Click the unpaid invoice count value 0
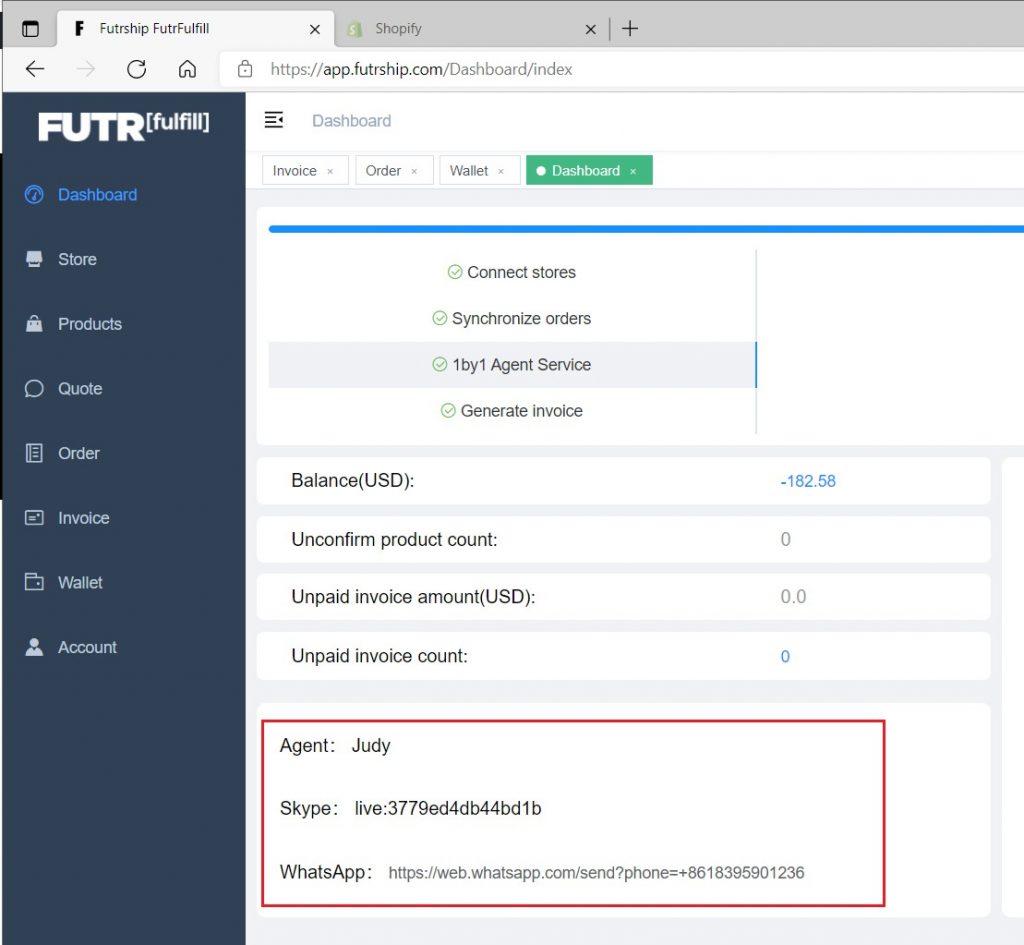1024x945 pixels. [785, 656]
